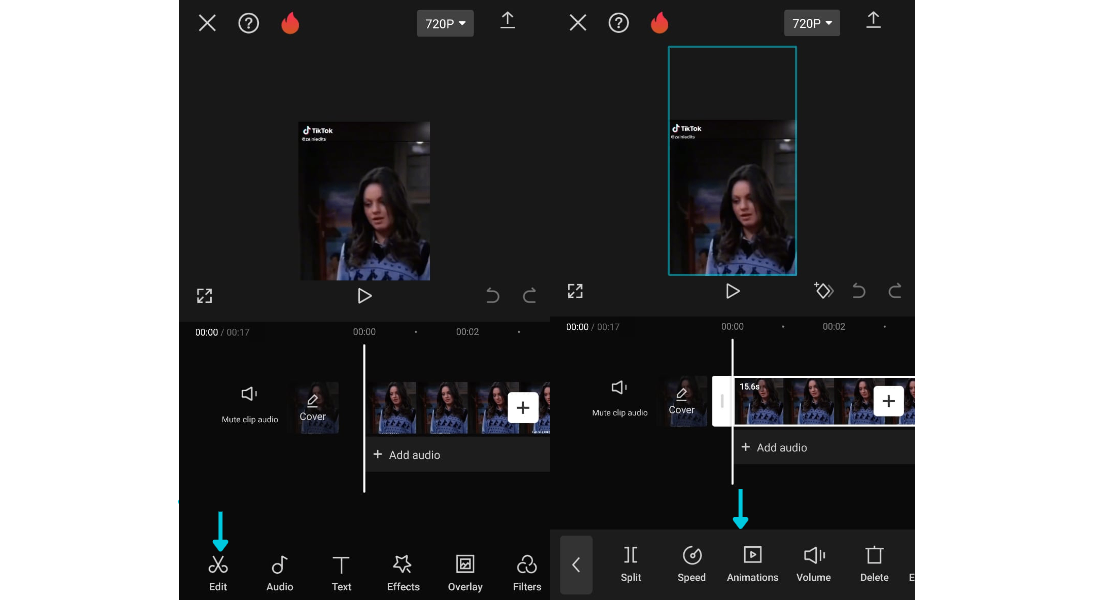Go back using left chevron in right screen
Viewport: 1100px width, 600px height.
[576, 564]
